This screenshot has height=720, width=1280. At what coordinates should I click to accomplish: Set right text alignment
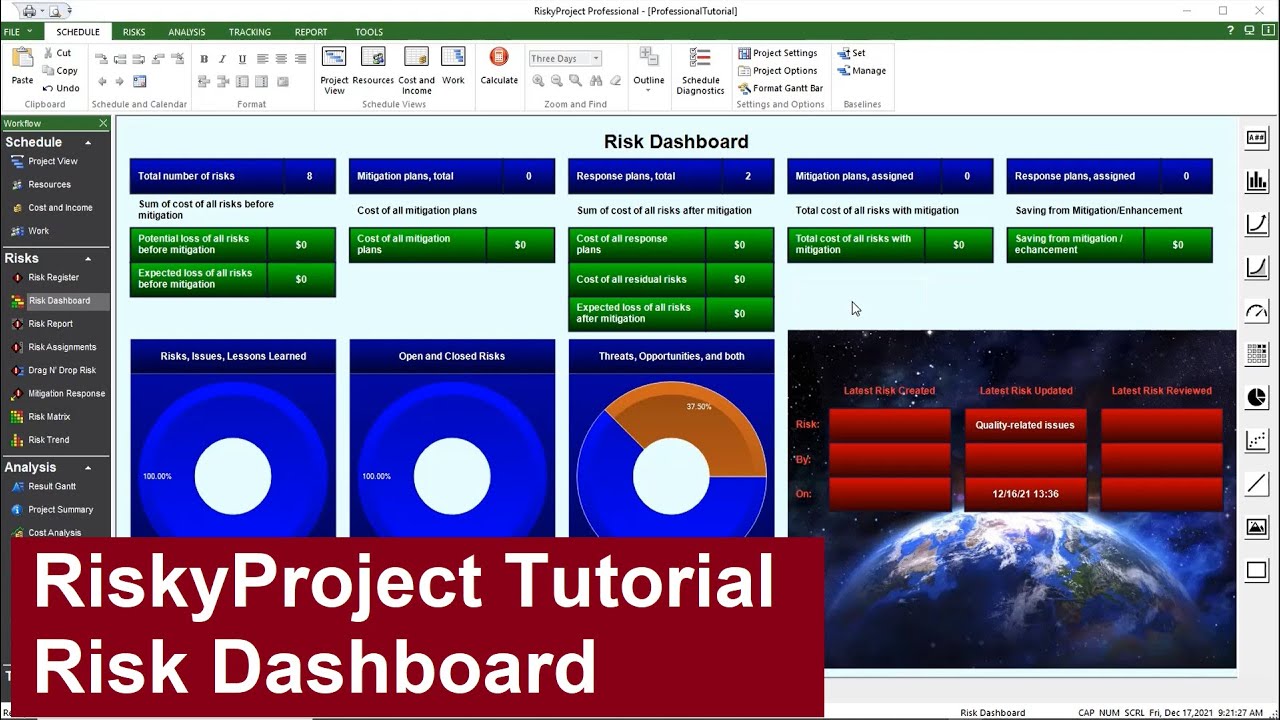click(x=300, y=59)
